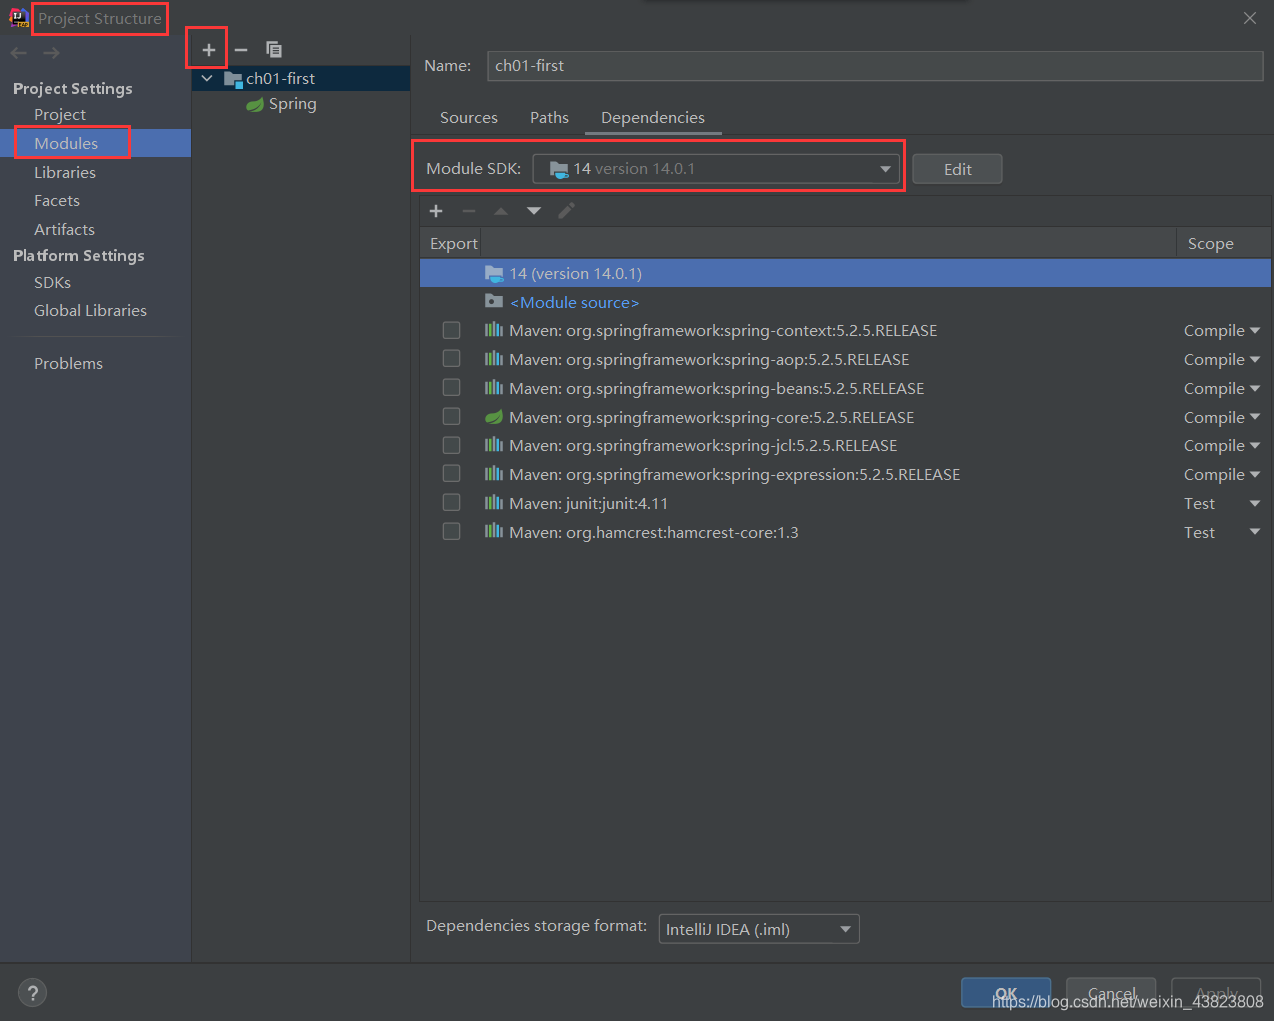1274x1021 pixels.
Task: Change Test scope dropdown for junit
Action: 1222,504
